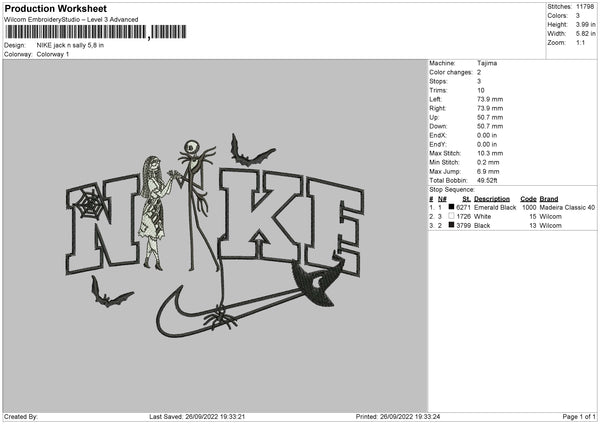Click the barcode under the title
The width and height of the screenshot is (600, 424).
96,32
